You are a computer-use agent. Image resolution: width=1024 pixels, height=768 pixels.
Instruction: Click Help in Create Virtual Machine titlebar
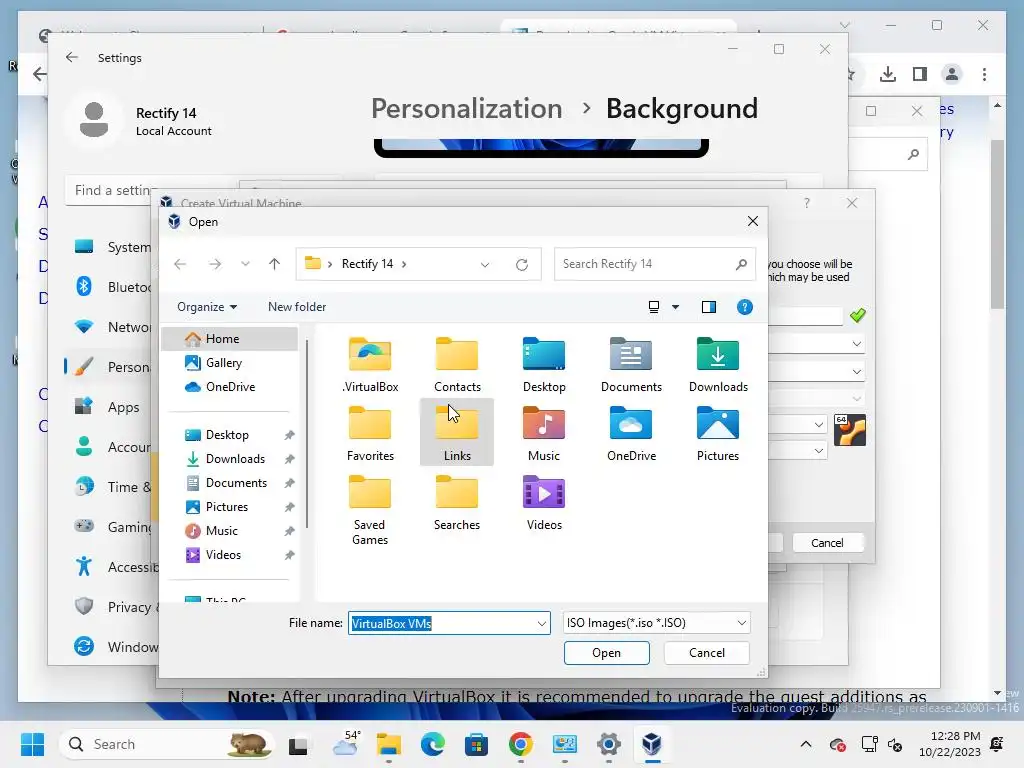click(x=807, y=203)
